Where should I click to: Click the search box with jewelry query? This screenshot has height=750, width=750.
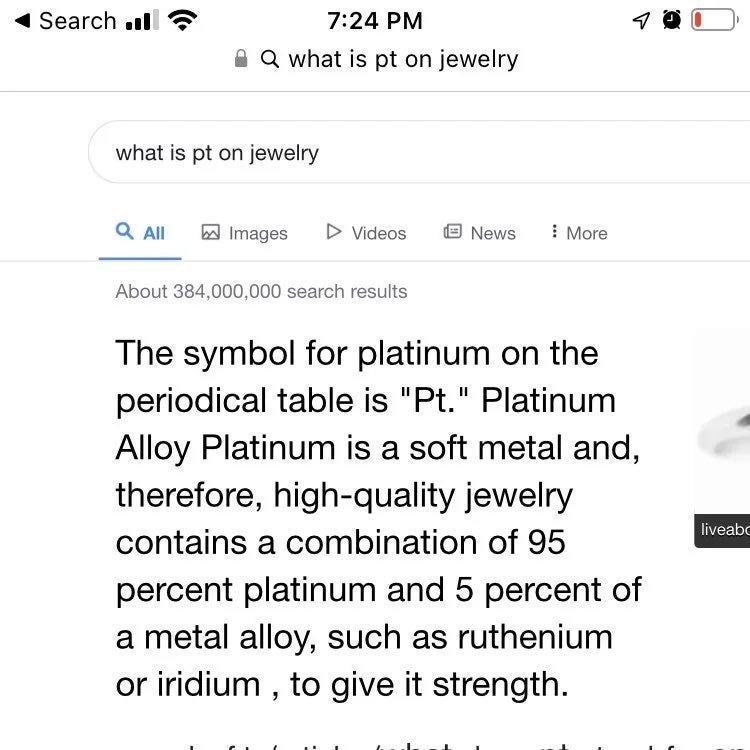(x=419, y=152)
